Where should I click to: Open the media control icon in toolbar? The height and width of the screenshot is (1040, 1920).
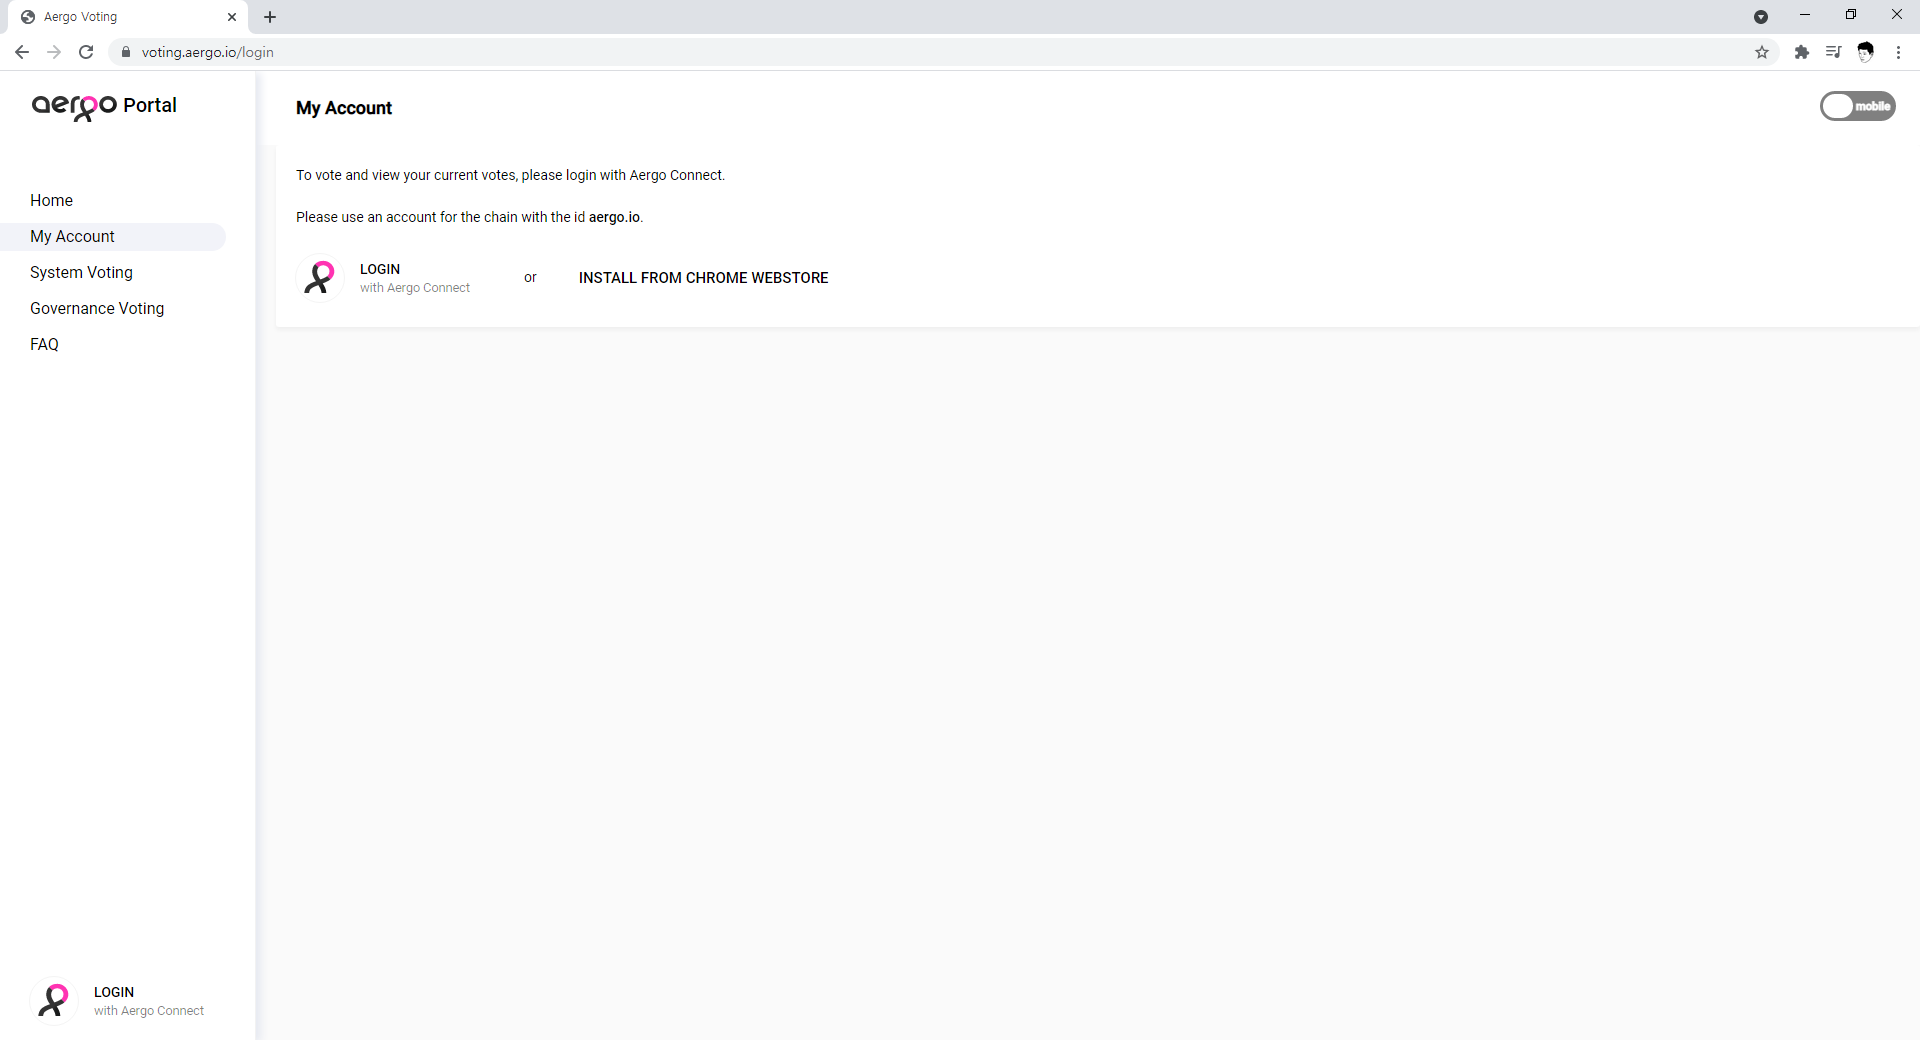(x=1833, y=52)
